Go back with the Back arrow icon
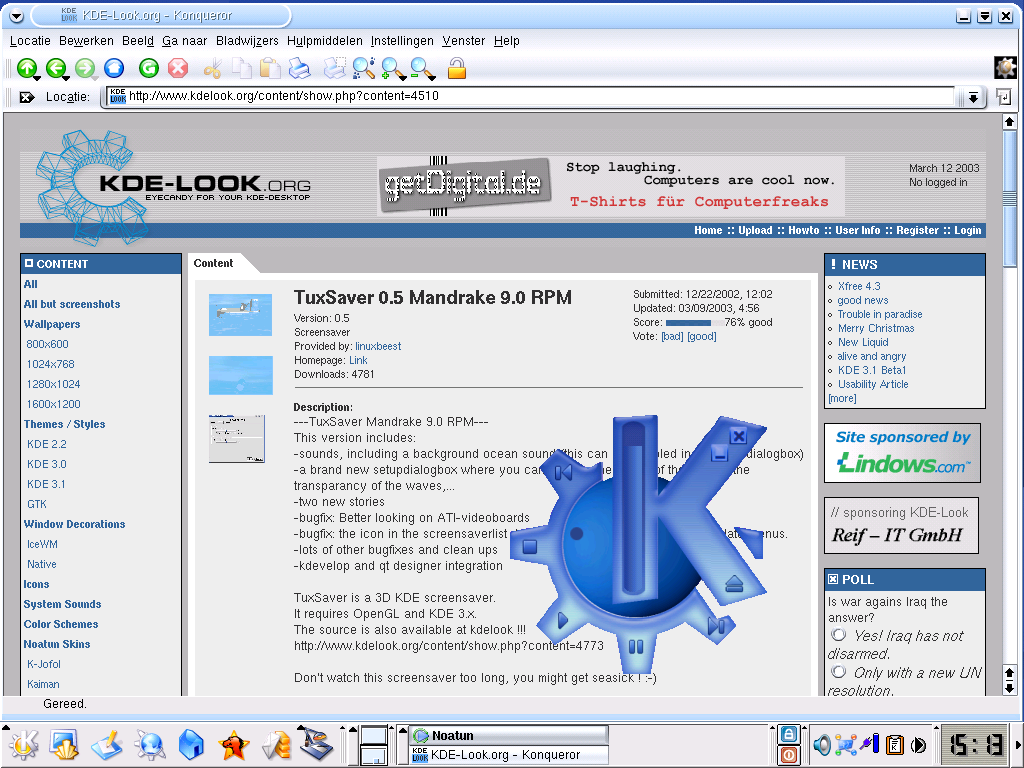The width and height of the screenshot is (1024, 768). coord(56,67)
